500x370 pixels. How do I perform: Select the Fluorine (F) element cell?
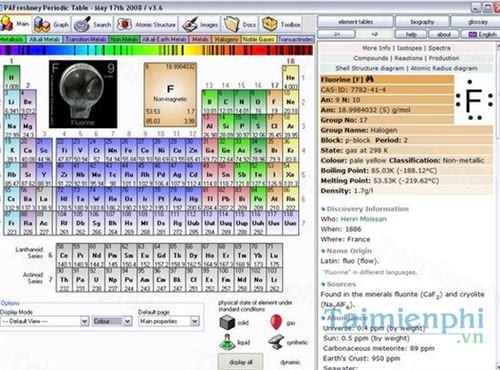coord(274,102)
